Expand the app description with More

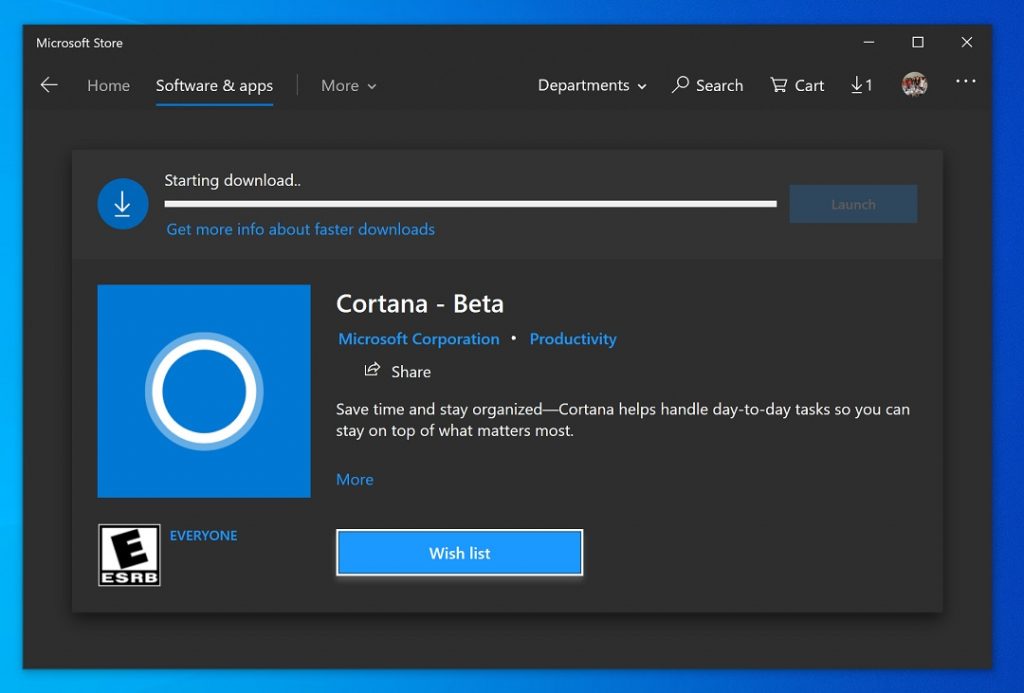[x=355, y=479]
